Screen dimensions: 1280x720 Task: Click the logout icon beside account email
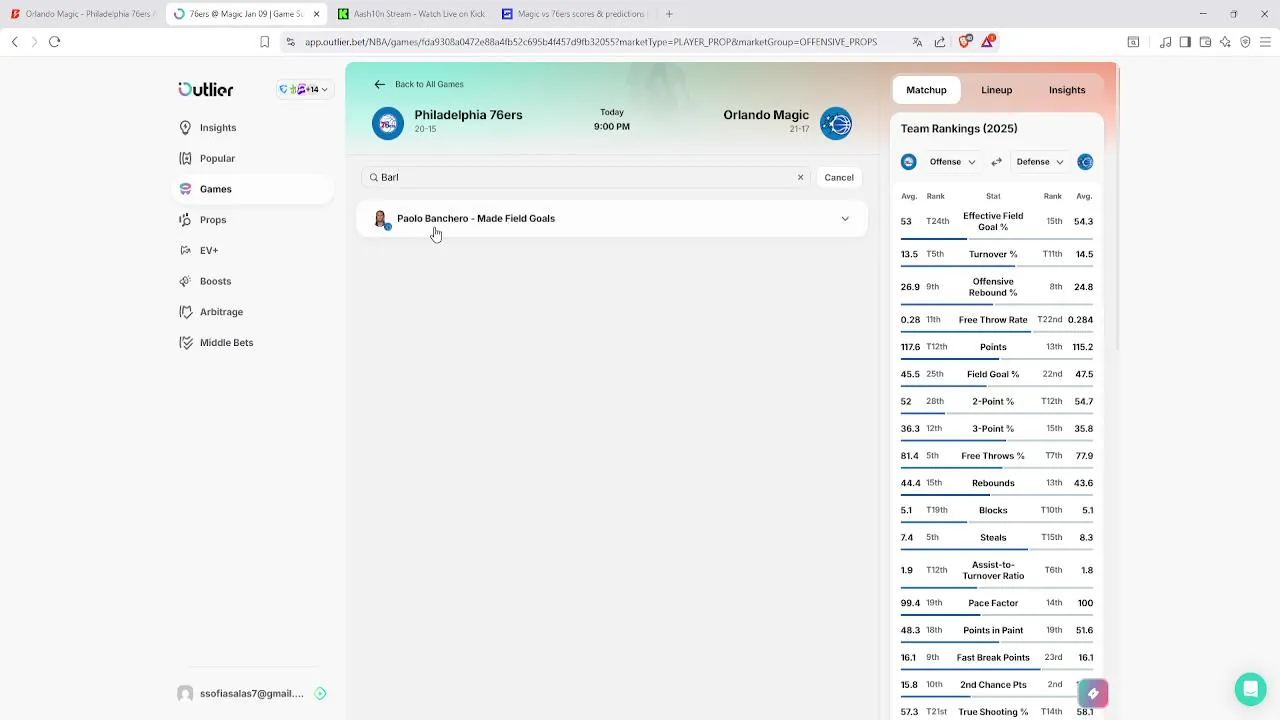[320, 693]
